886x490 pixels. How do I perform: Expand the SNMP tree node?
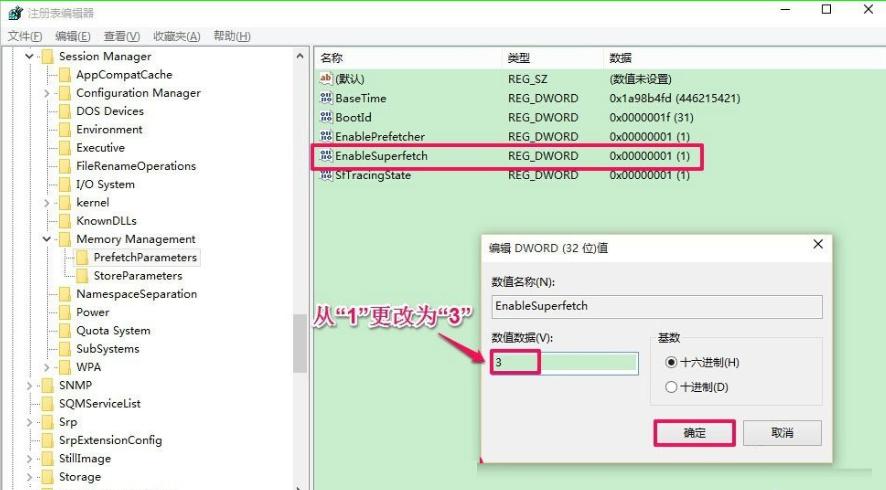[30, 385]
